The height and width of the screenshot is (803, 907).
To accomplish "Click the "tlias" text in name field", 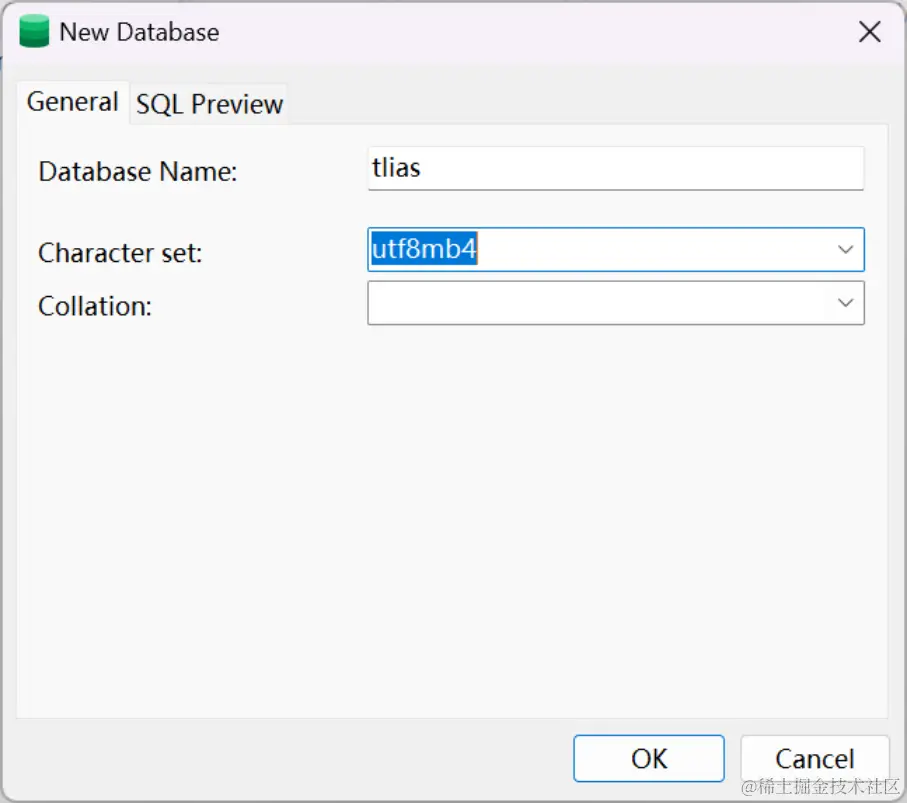I will [396, 168].
